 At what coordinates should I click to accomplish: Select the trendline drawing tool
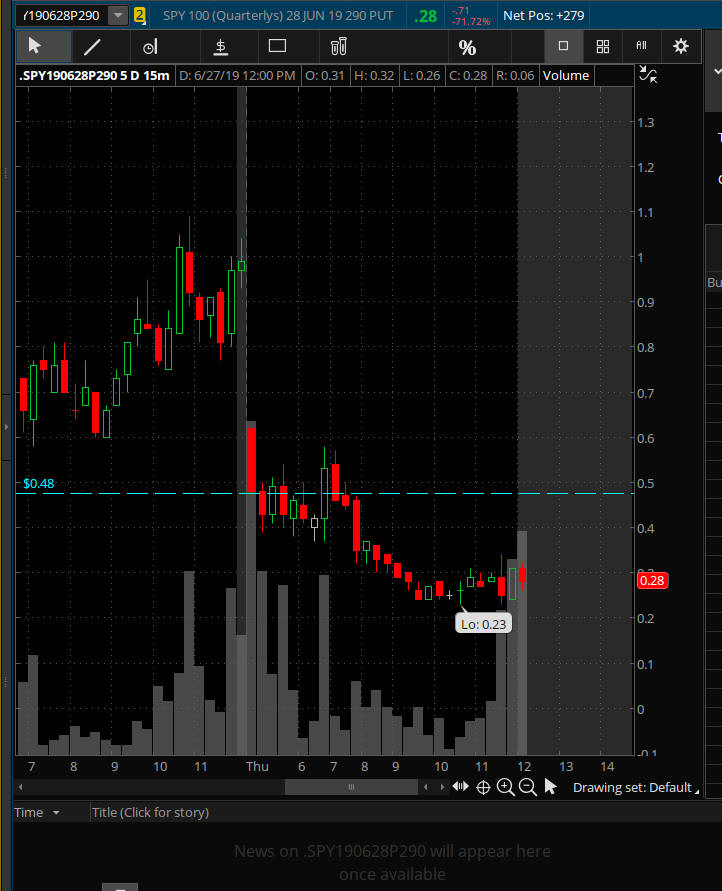point(92,47)
